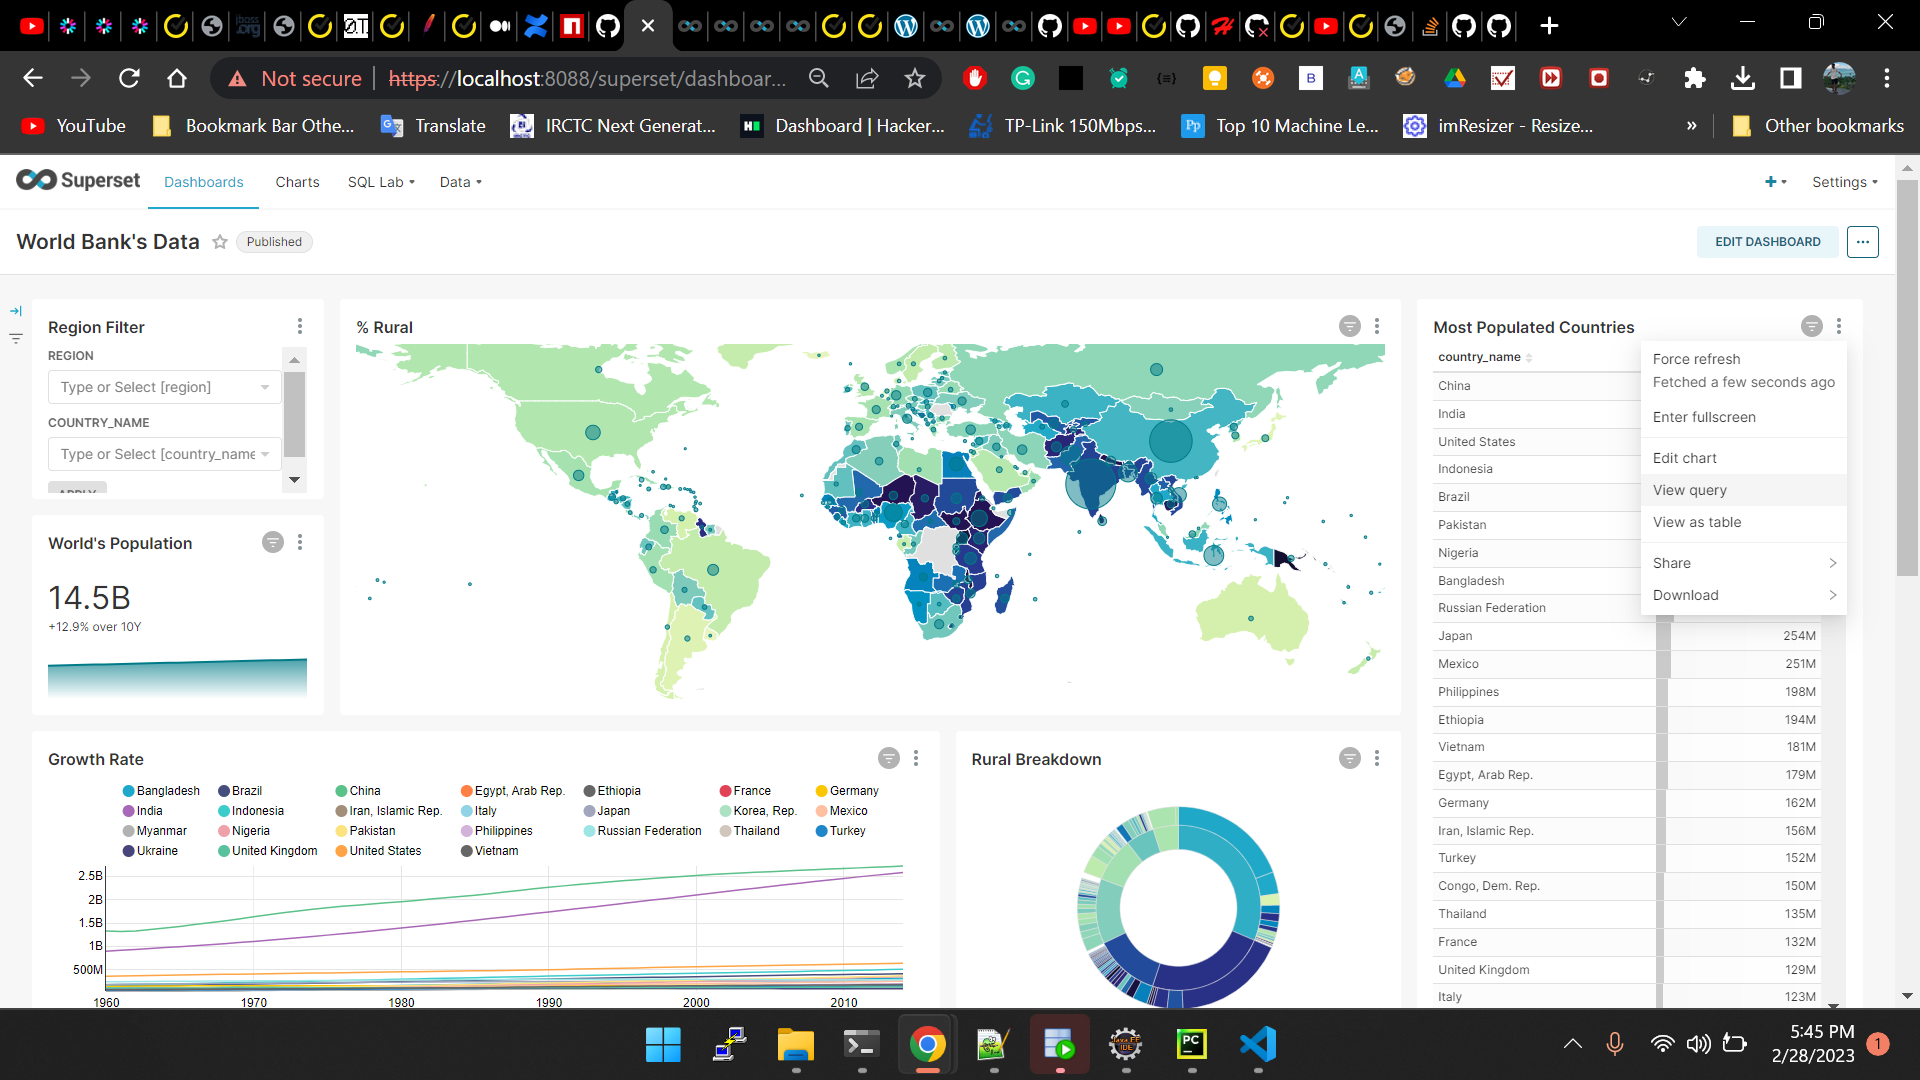
Task: Open the Data menu
Action: click(460, 182)
